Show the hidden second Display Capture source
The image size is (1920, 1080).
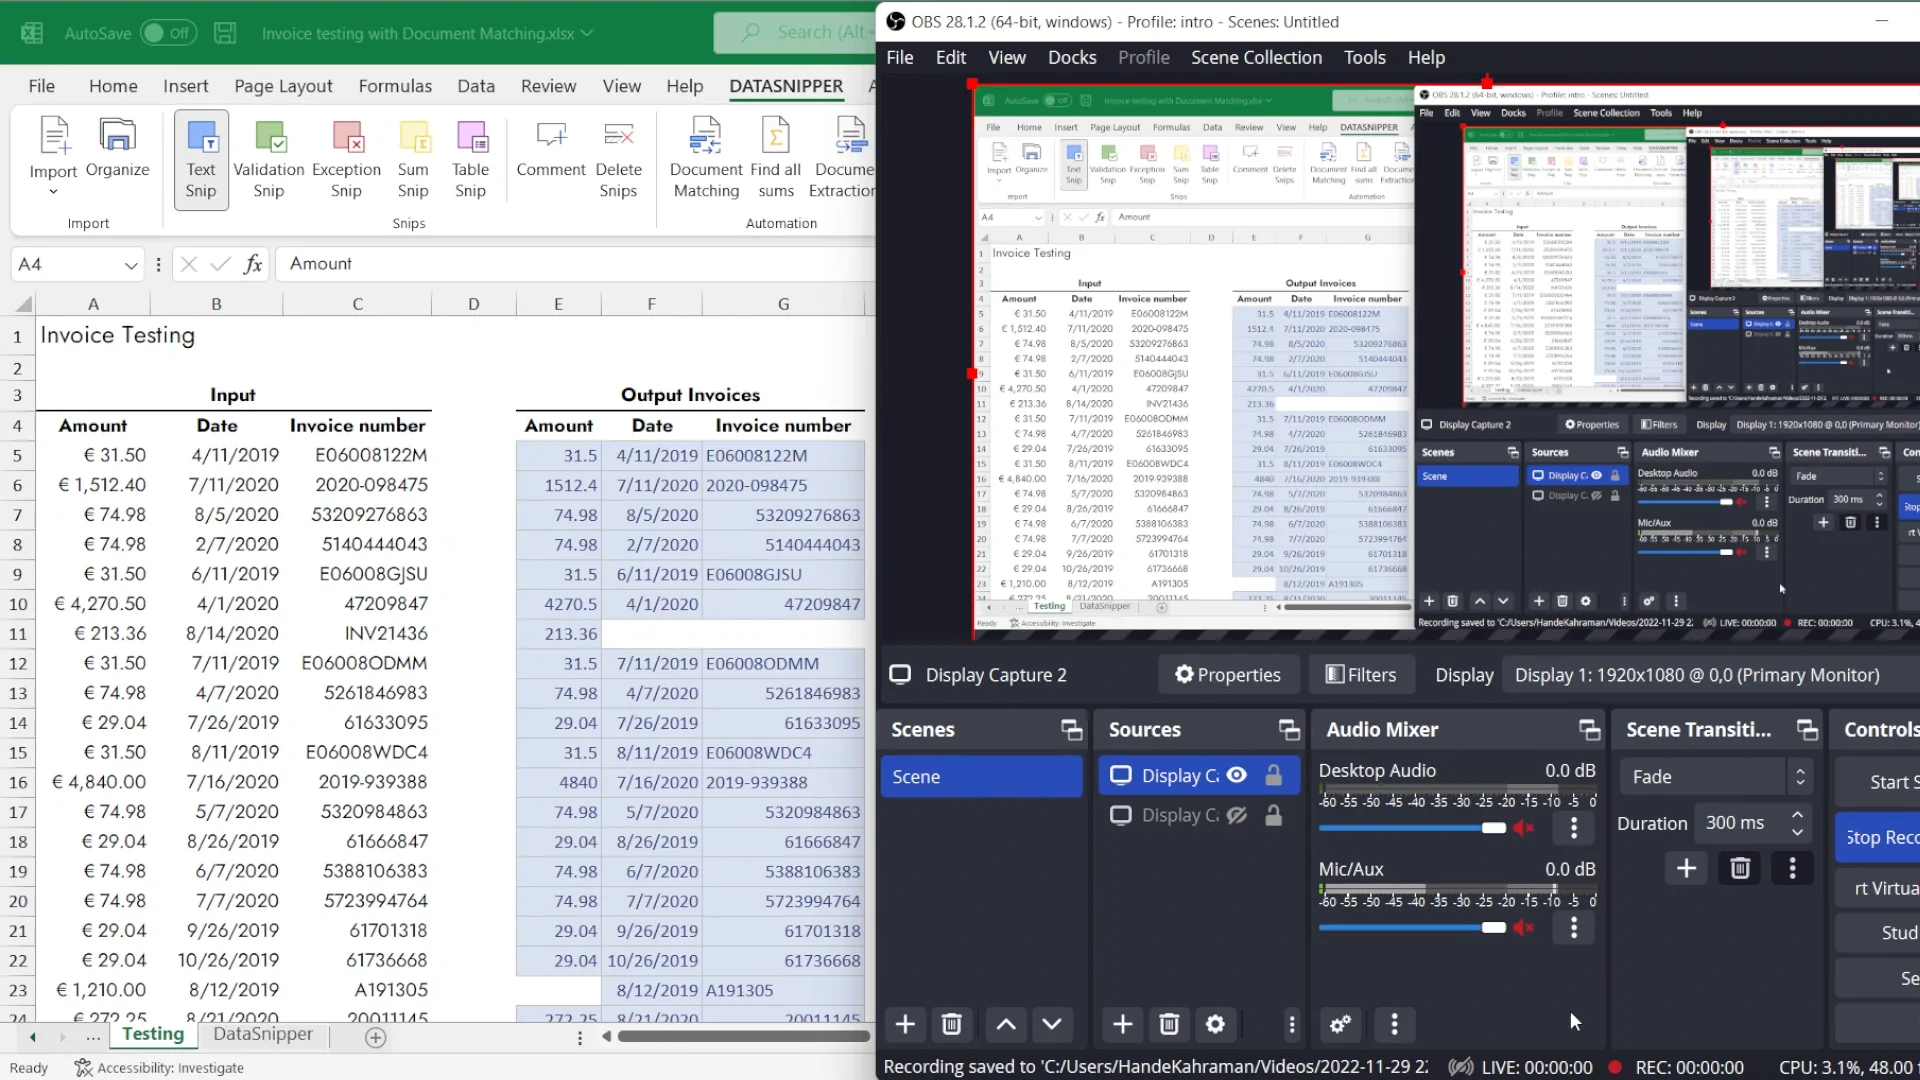pos(1237,815)
